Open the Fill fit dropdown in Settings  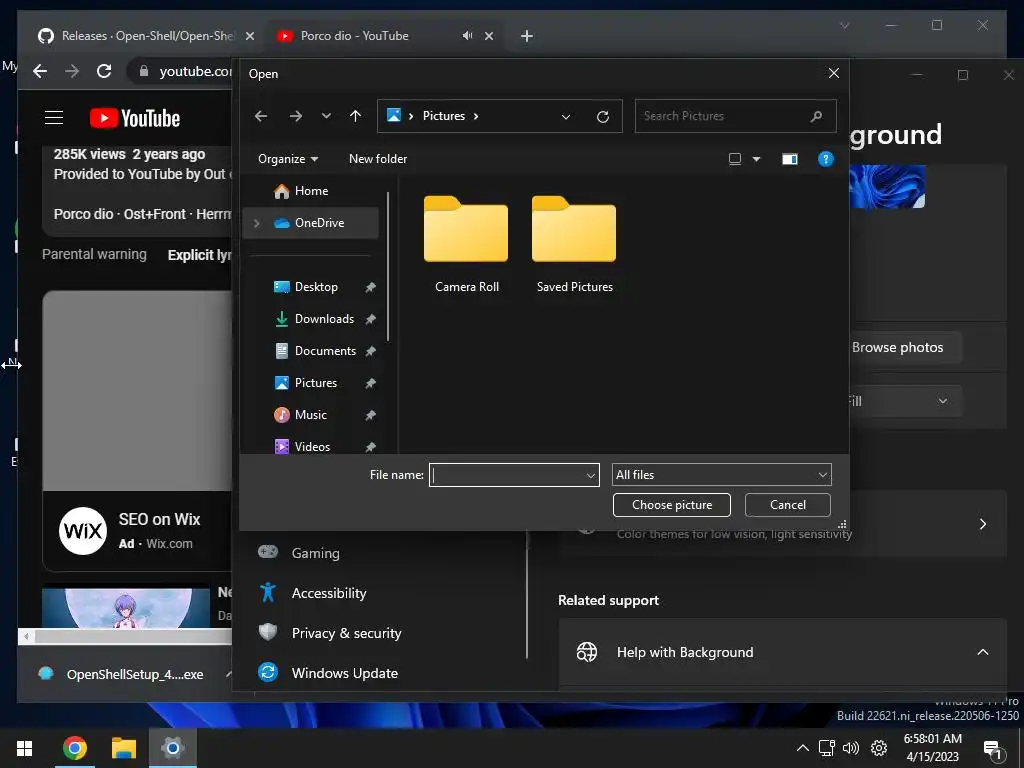(x=905, y=401)
